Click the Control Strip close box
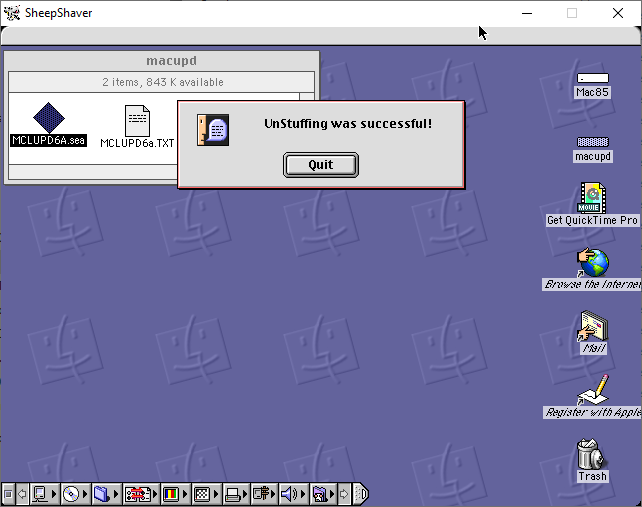 click(x=8, y=494)
